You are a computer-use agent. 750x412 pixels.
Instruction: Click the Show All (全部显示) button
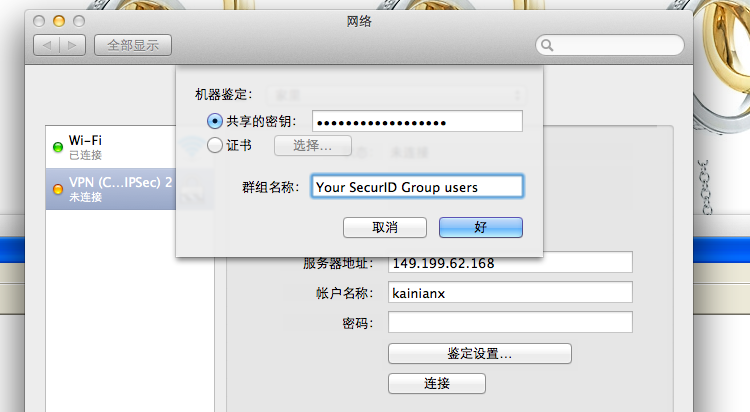133,45
